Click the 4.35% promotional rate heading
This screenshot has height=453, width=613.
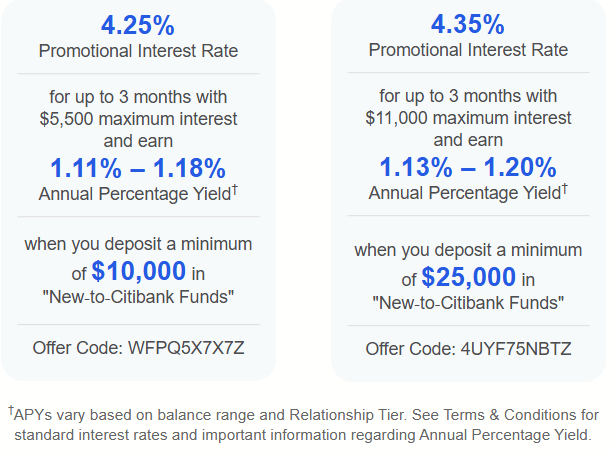(x=468, y=24)
